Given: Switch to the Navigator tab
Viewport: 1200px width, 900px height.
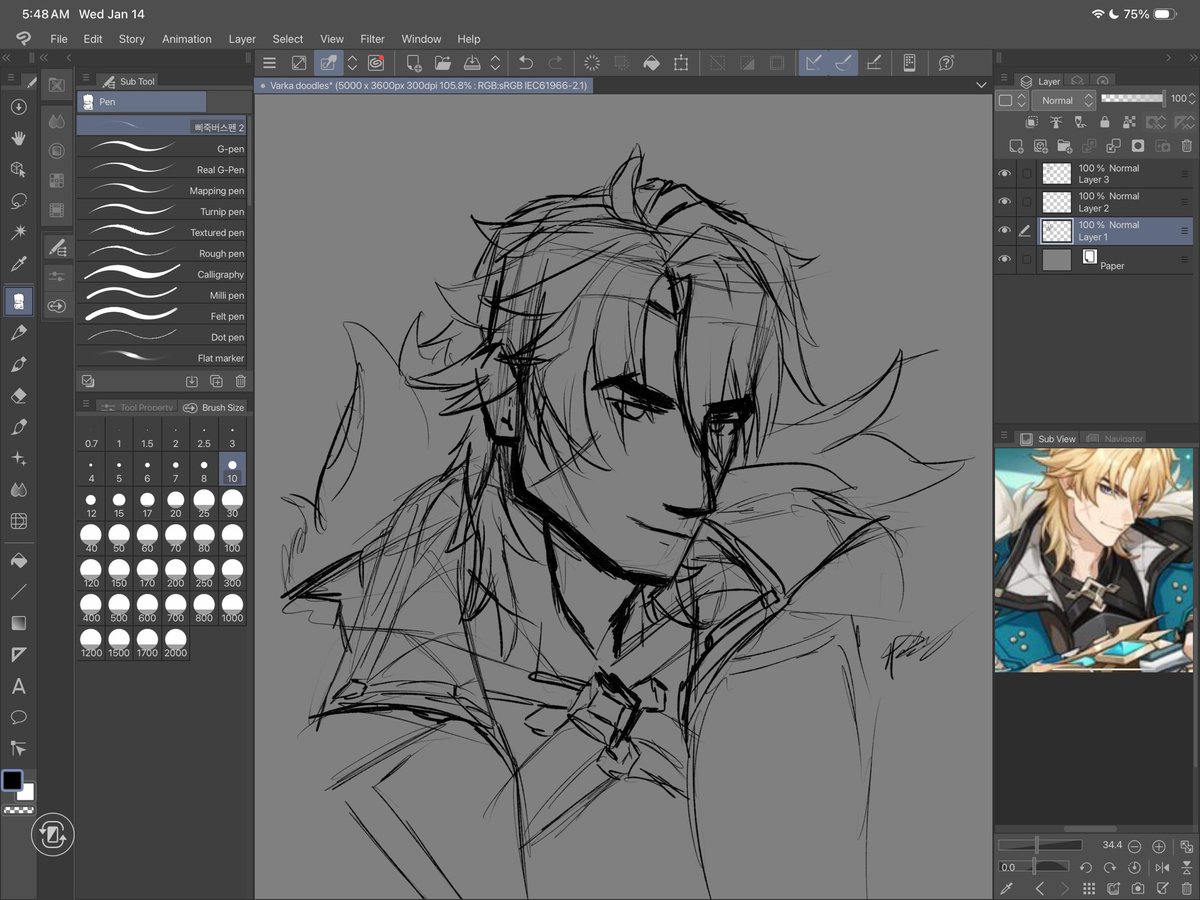Looking at the screenshot, I should [1114, 438].
